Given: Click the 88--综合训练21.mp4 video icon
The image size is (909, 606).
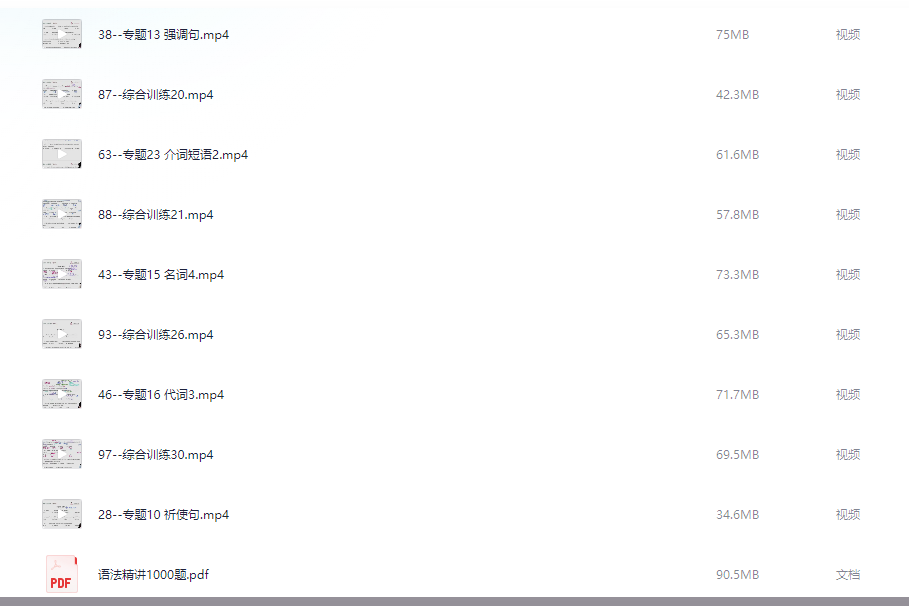Looking at the screenshot, I should (x=61, y=214).
